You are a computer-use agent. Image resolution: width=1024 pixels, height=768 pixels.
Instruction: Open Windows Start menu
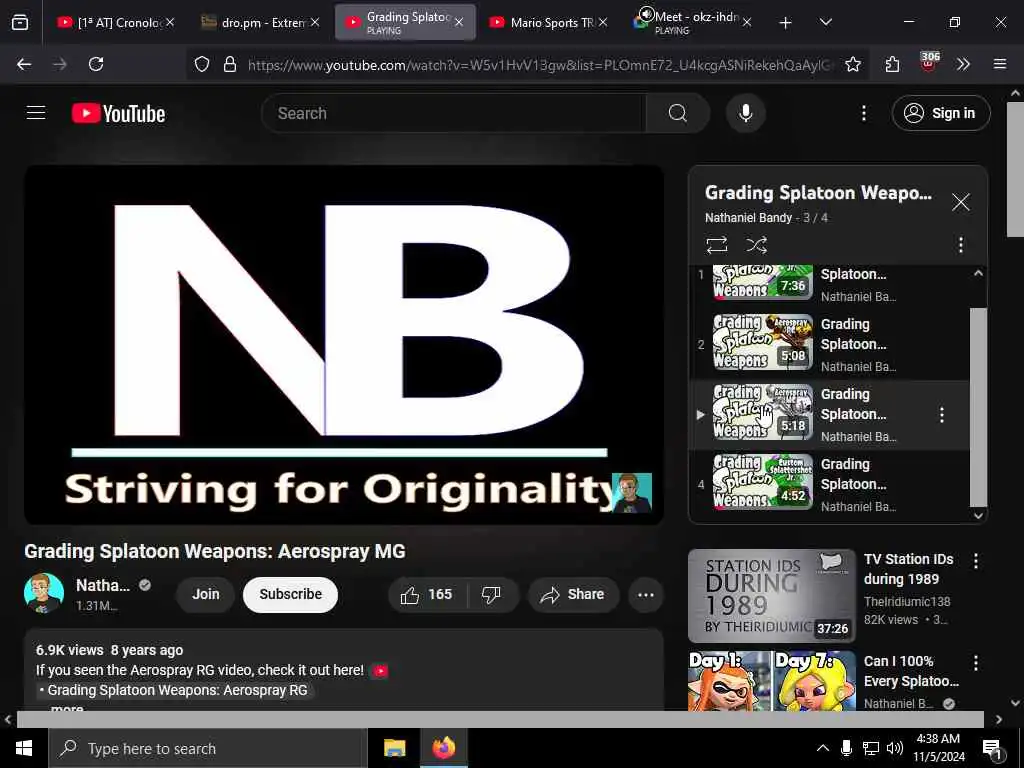tap(24, 748)
